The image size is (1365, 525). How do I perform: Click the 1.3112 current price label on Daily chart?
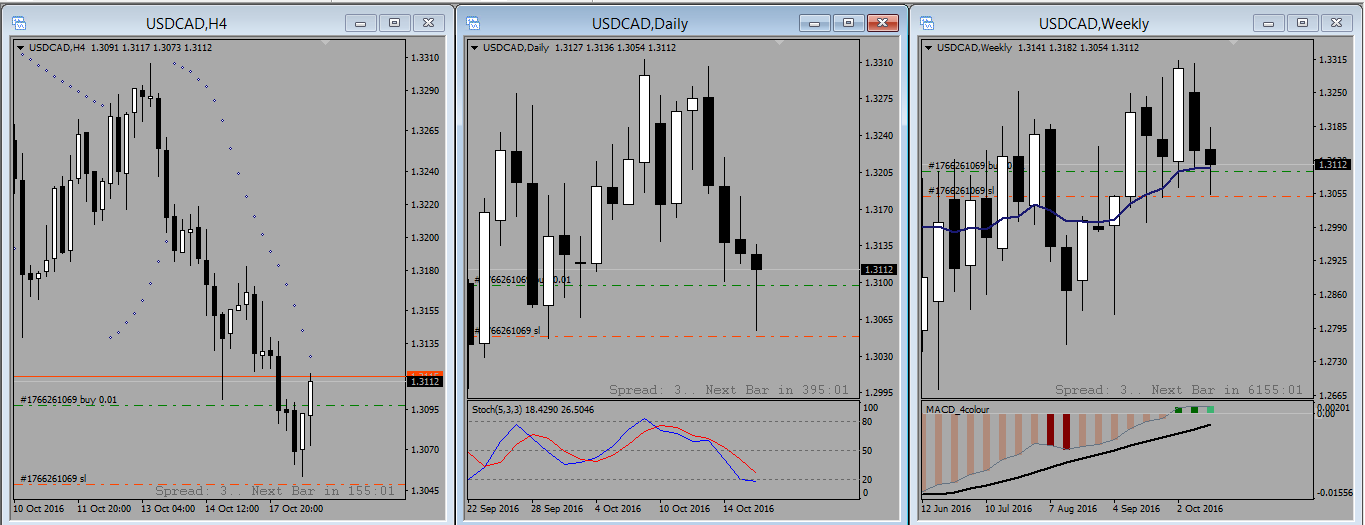pyautogui.click(x=879, y=269)
